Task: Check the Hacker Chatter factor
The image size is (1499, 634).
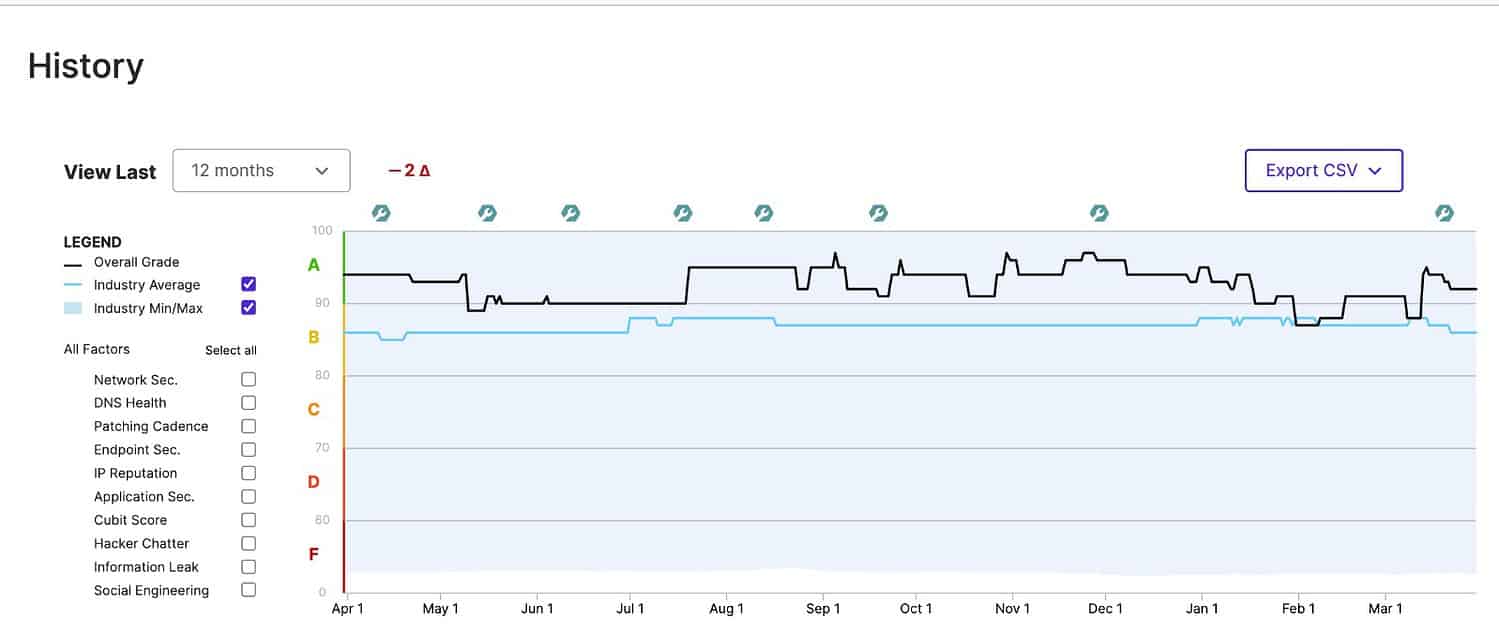Action: point(249,543)
